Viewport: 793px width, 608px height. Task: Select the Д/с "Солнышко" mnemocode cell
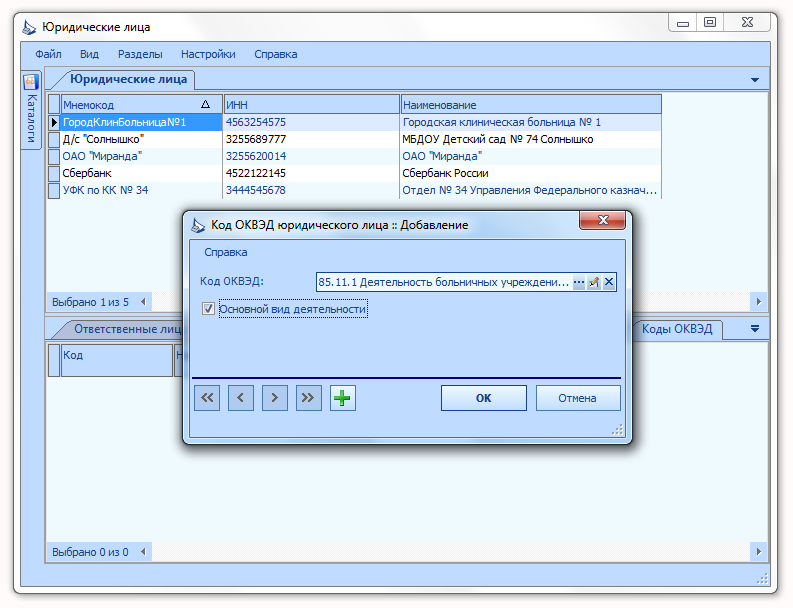tap(142, 139)
